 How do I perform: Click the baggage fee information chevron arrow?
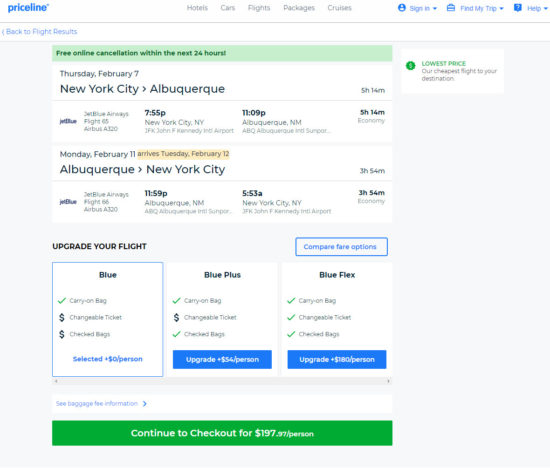click(x=145, y=404)
